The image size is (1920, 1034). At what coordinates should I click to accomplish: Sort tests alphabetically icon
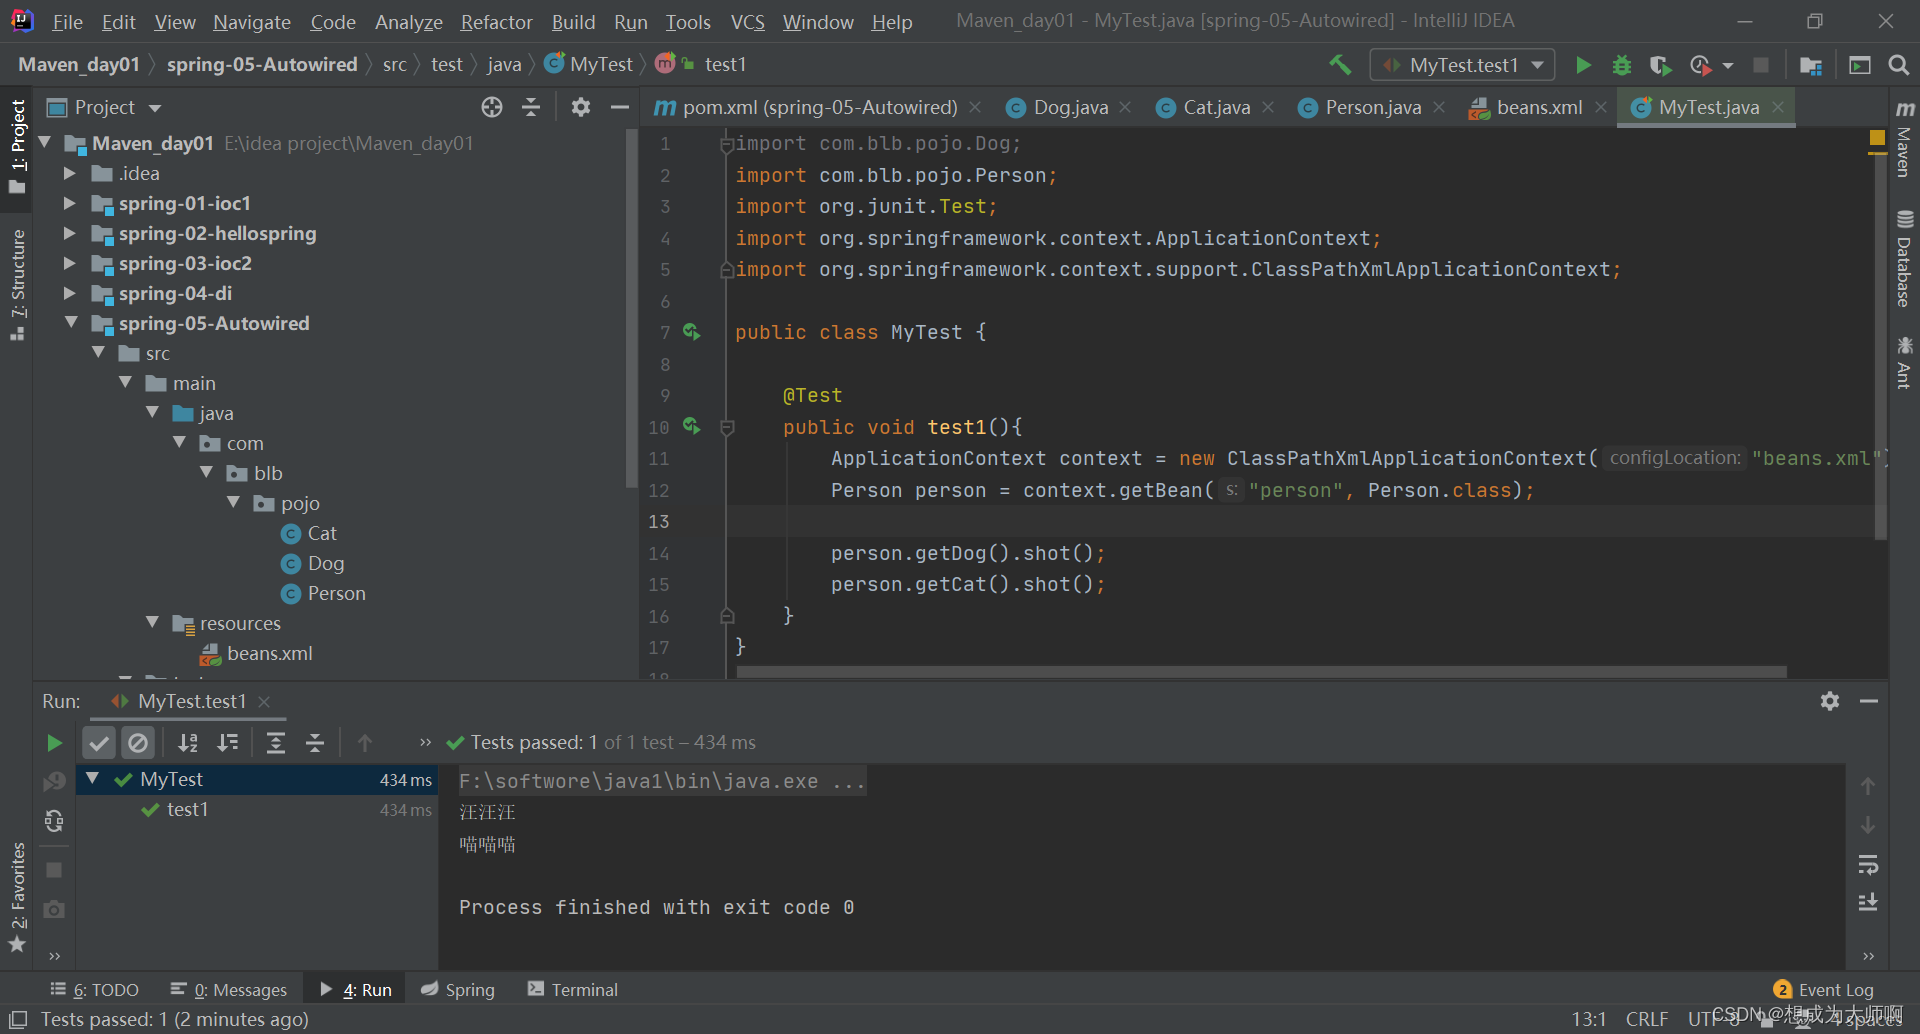tap(187, 743)
